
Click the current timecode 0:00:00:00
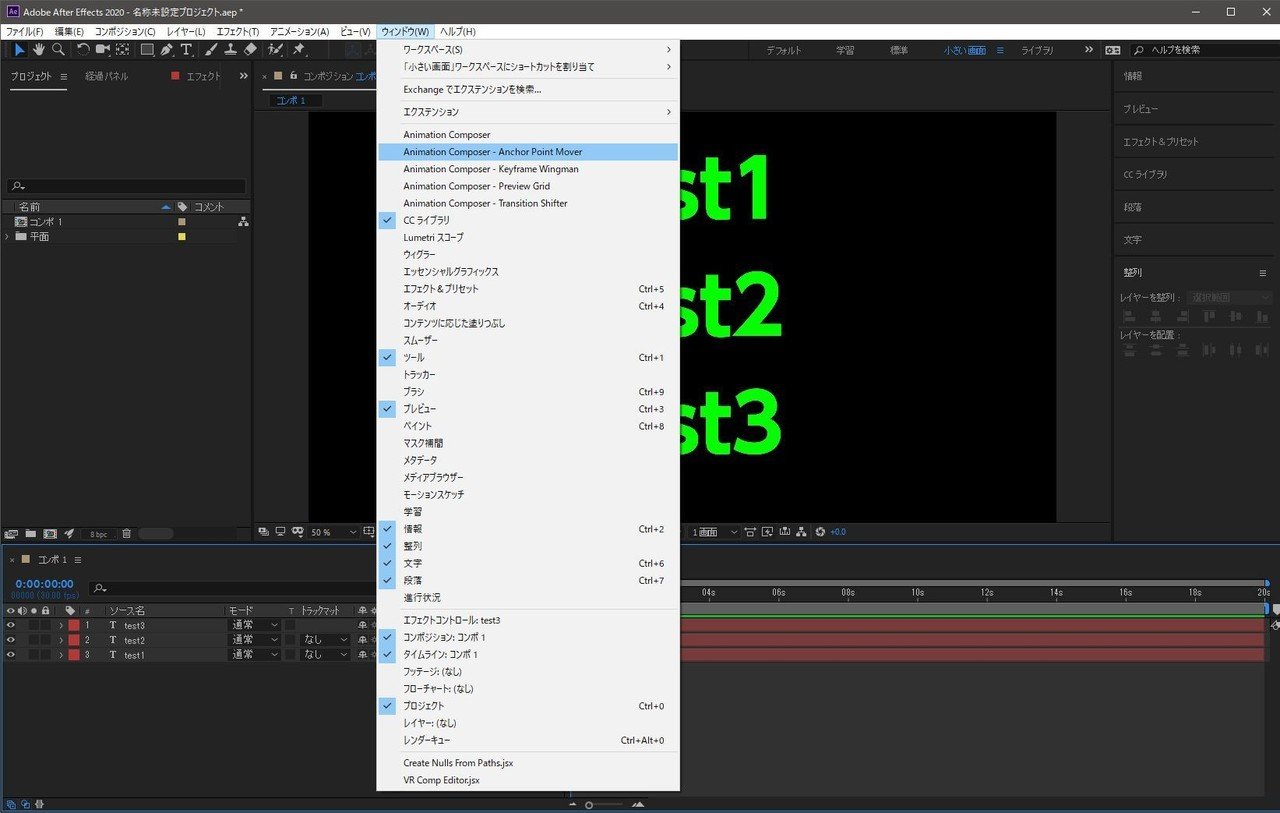44,584
